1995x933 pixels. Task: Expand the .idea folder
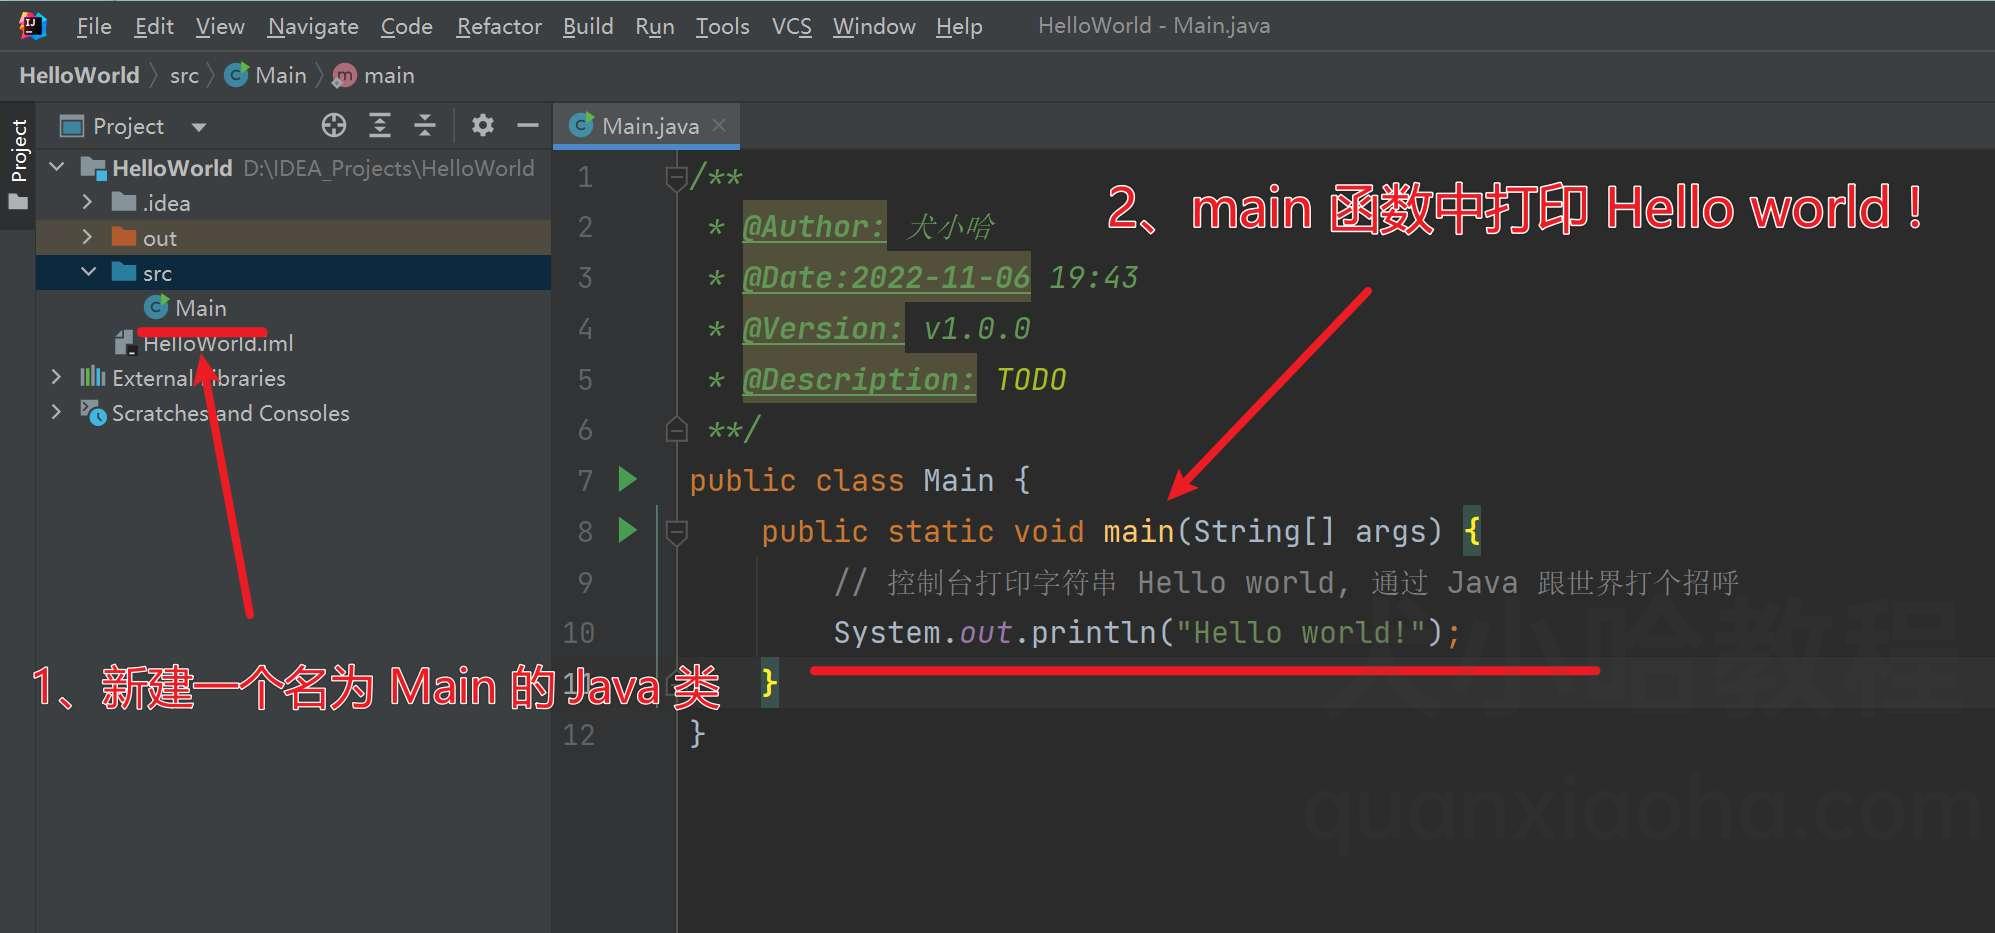click(x=87, y=203)
